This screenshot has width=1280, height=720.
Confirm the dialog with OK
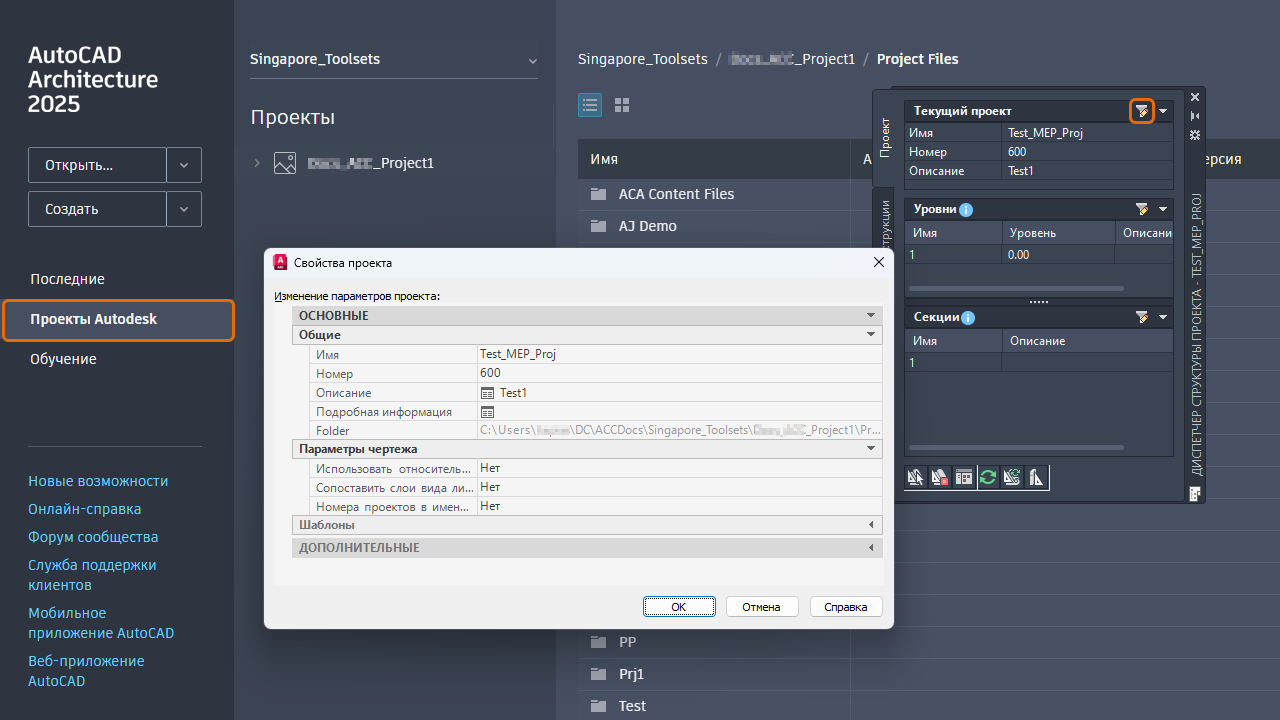679,606
